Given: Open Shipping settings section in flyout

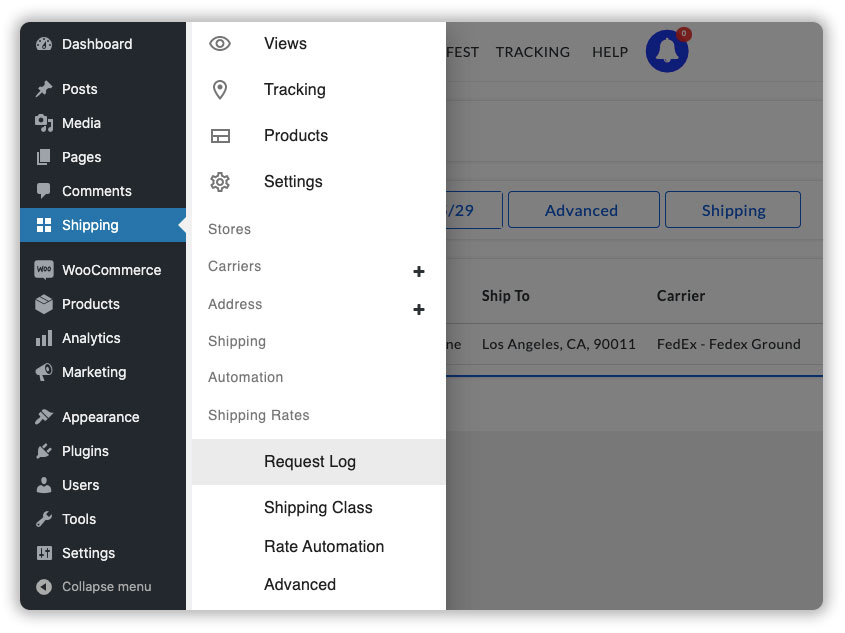Looking at the screenshot, I should pyautogui.click(x=237, y=342).
